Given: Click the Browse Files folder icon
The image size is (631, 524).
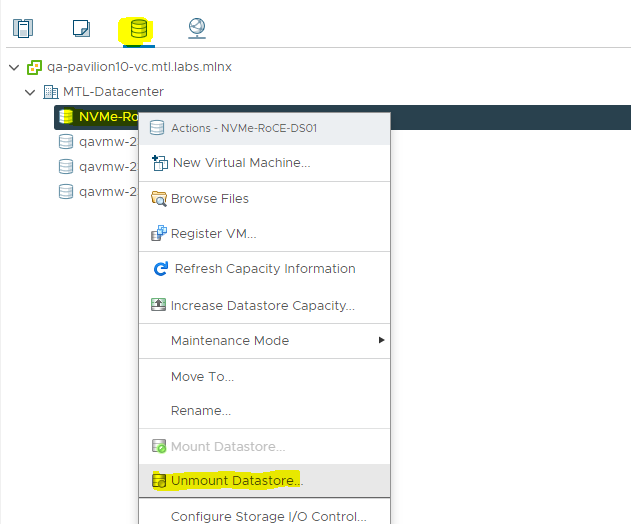Looking at the screenshot, I should click(159, 199).
